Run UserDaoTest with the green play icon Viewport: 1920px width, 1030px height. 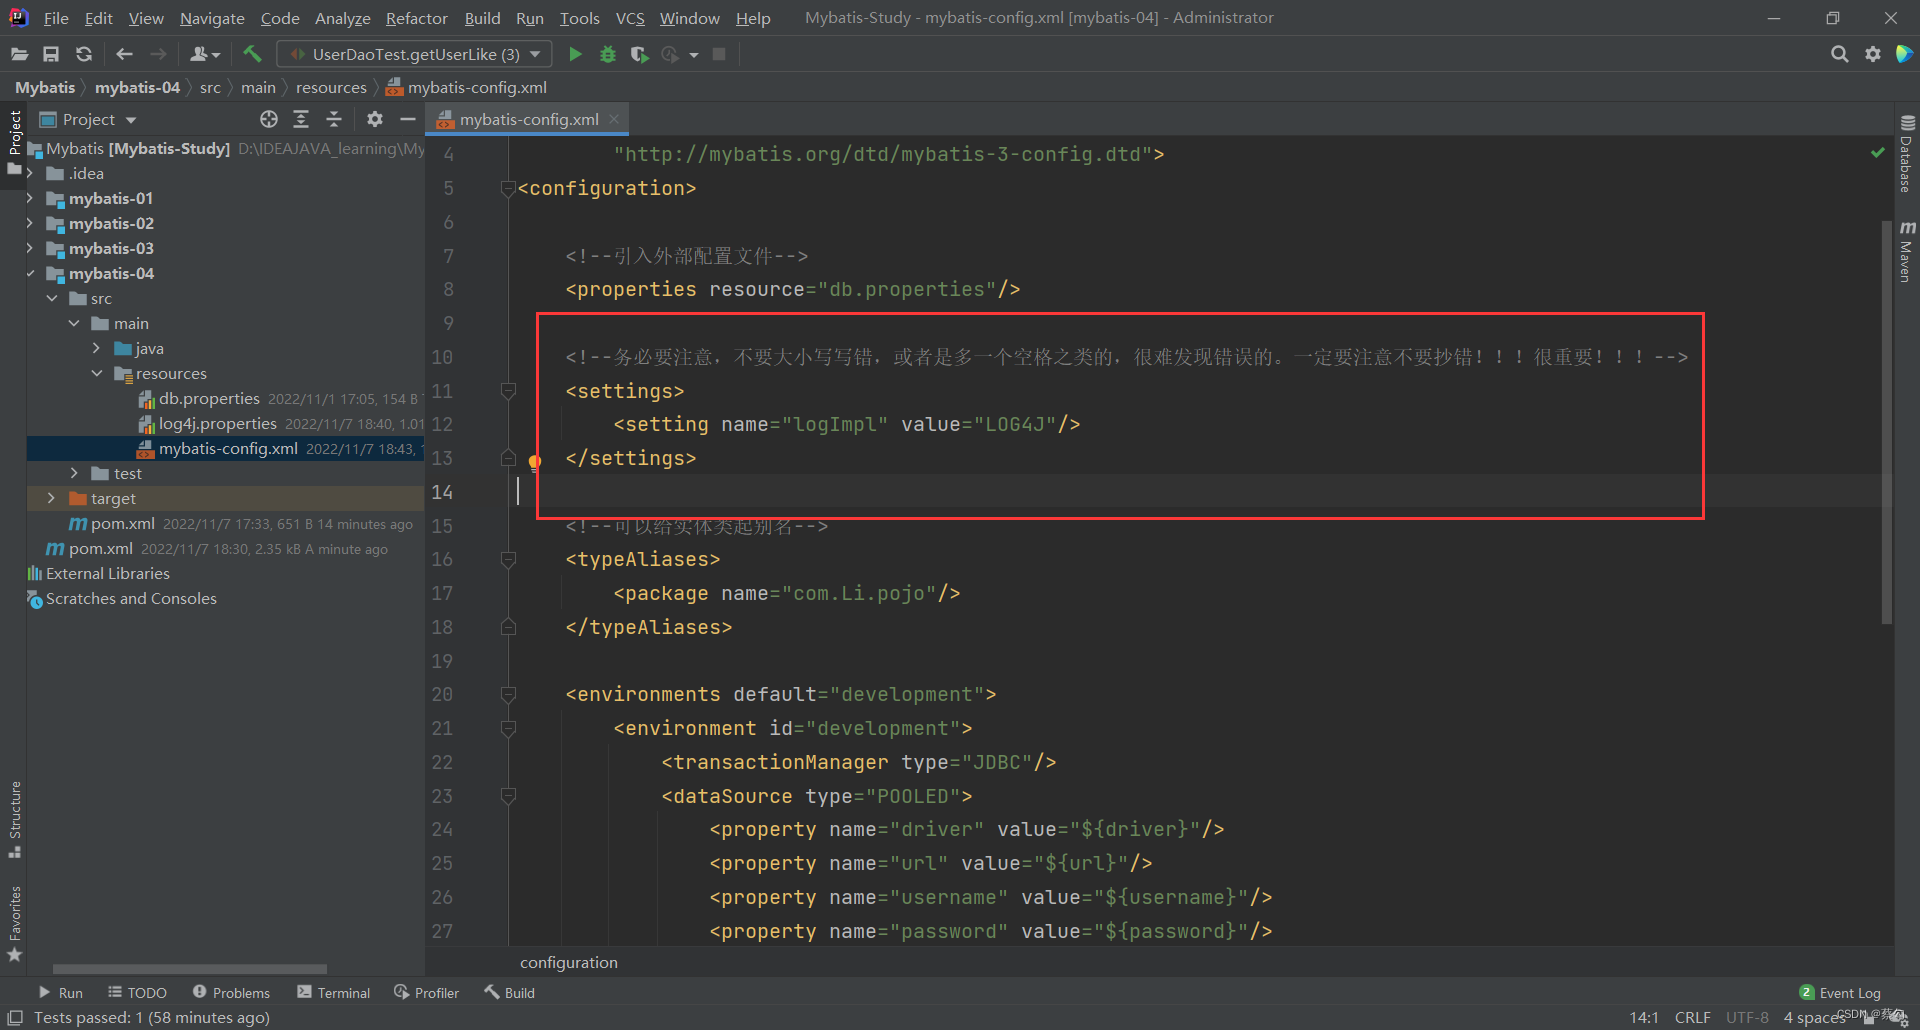(x=575, y=54)
